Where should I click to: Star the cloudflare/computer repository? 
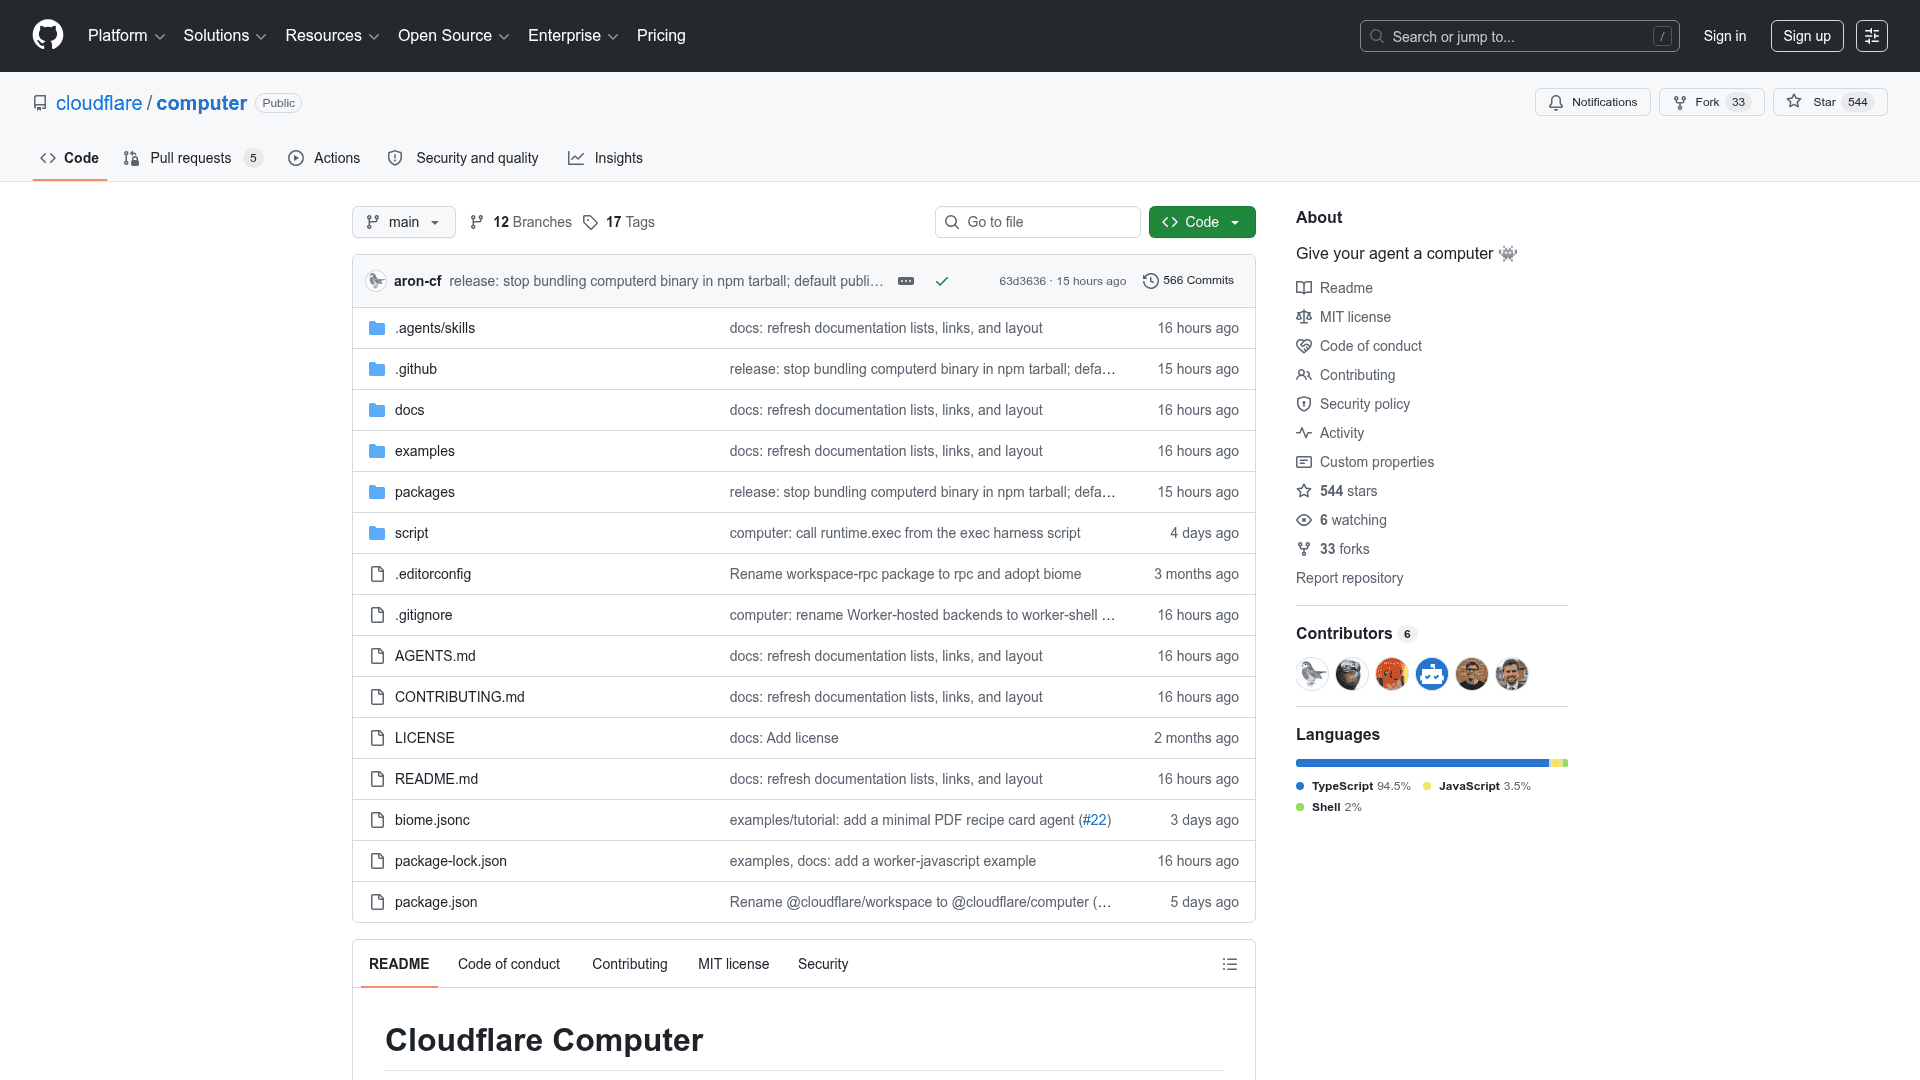pos(1829,102)
